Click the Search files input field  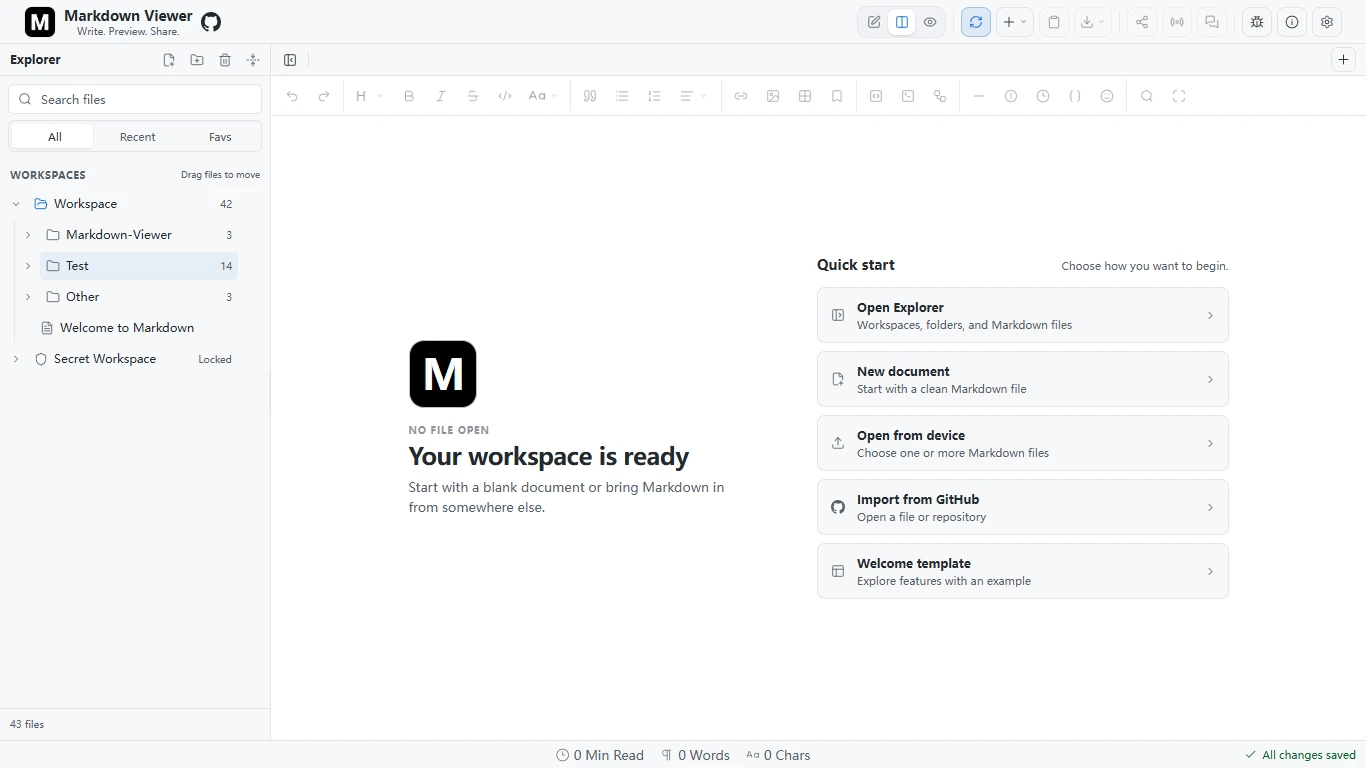pyautogui.click(x=135, y=99)
